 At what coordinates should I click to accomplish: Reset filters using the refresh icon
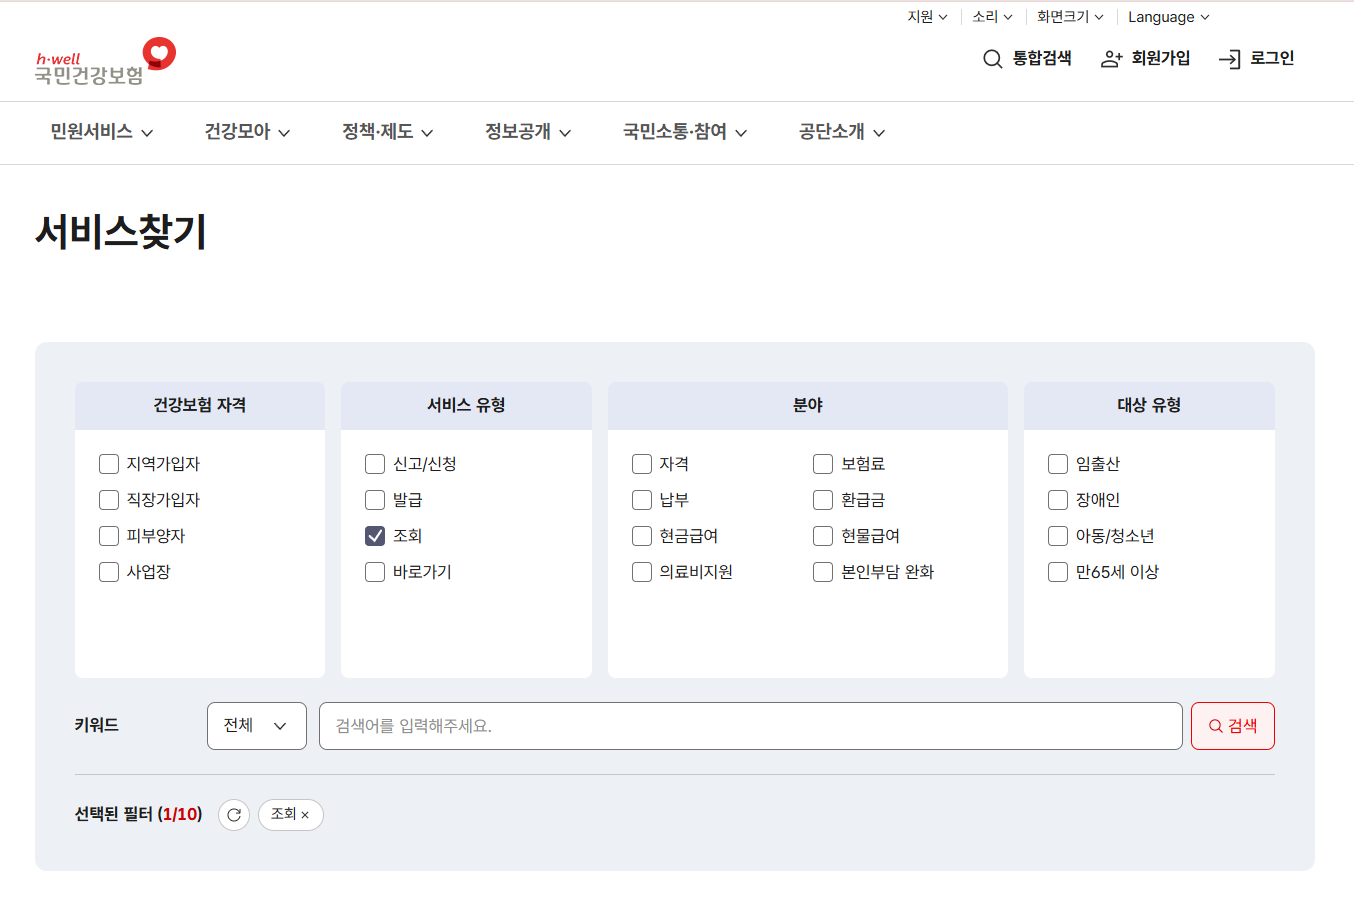click(x=233, y=815)
